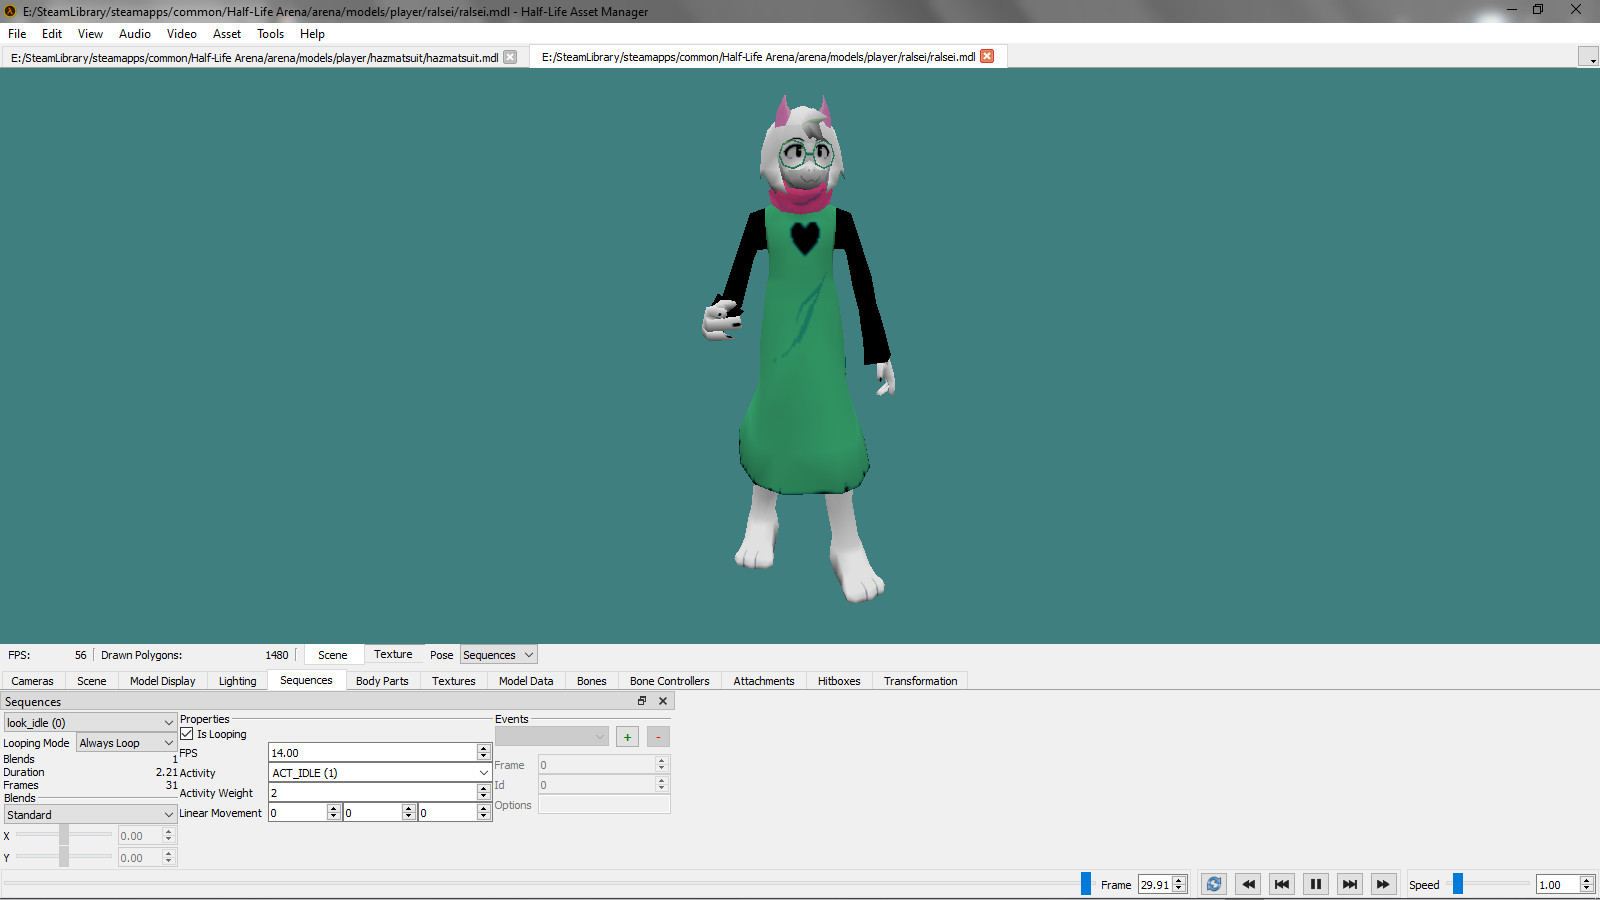The height and width of the screenshot is (900, 1600).
Task: Click the Speed slider handle
Action: (x=1458, y=884)
